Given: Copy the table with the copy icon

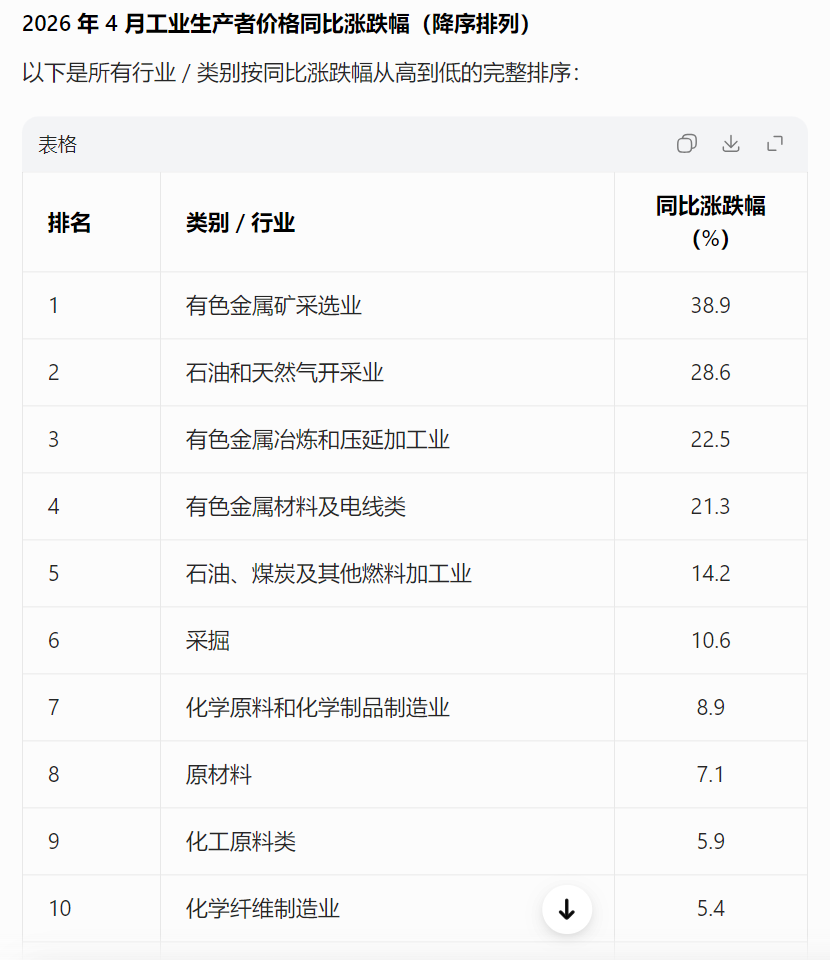Looking at the screenshot, I should (x=686, y=144).
